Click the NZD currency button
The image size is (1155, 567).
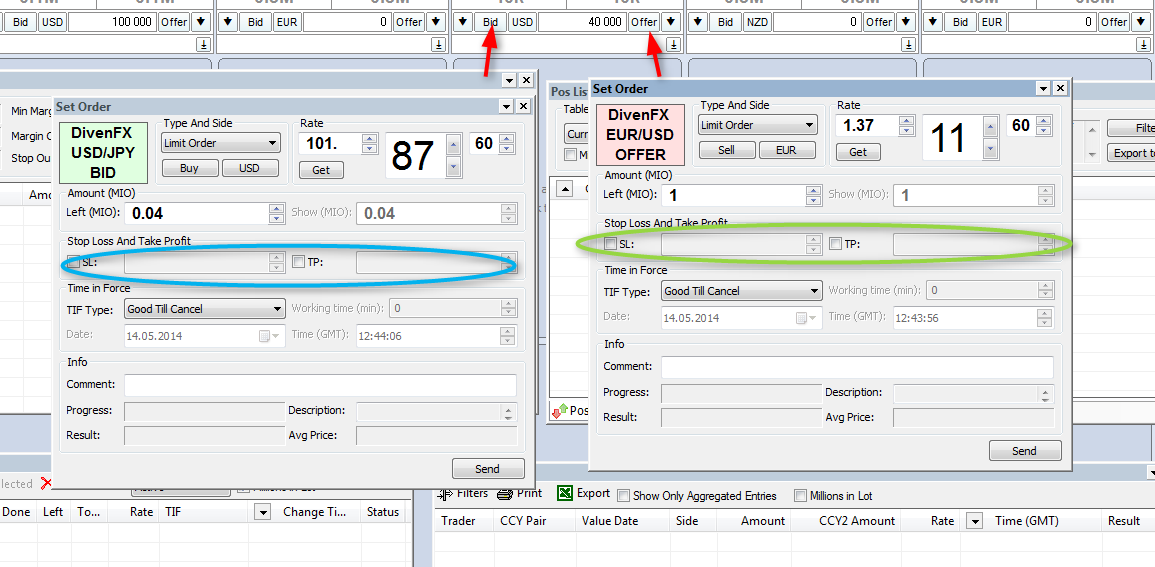756,22
